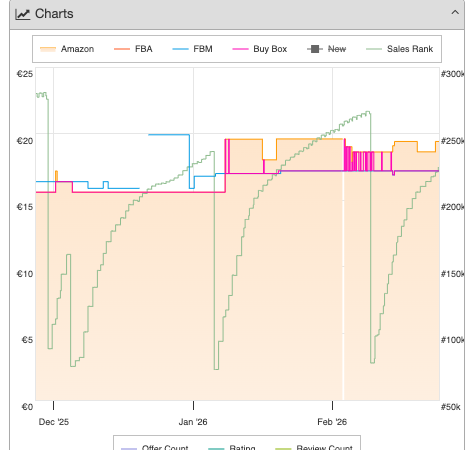The width and height of the screenshot is (474, 450).
Task: Click the €20 price axis label
Action: pos(25,141)
